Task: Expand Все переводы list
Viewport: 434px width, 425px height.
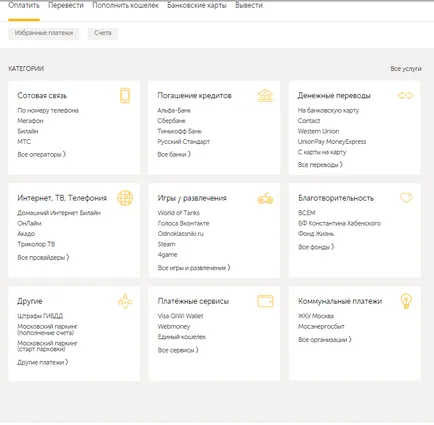Action: tap(320, 165)
